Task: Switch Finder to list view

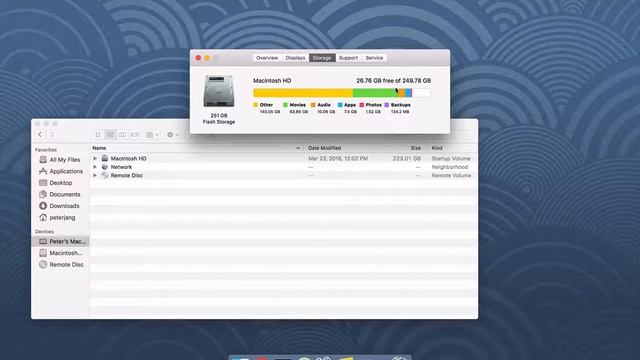Action: tap(110, 135)
